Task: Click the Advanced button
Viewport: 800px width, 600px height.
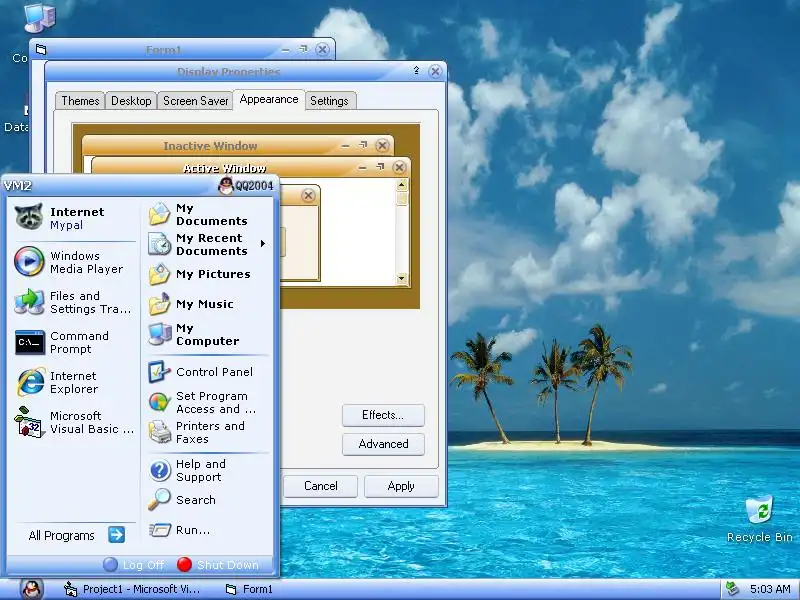Action: click(383, 444)
